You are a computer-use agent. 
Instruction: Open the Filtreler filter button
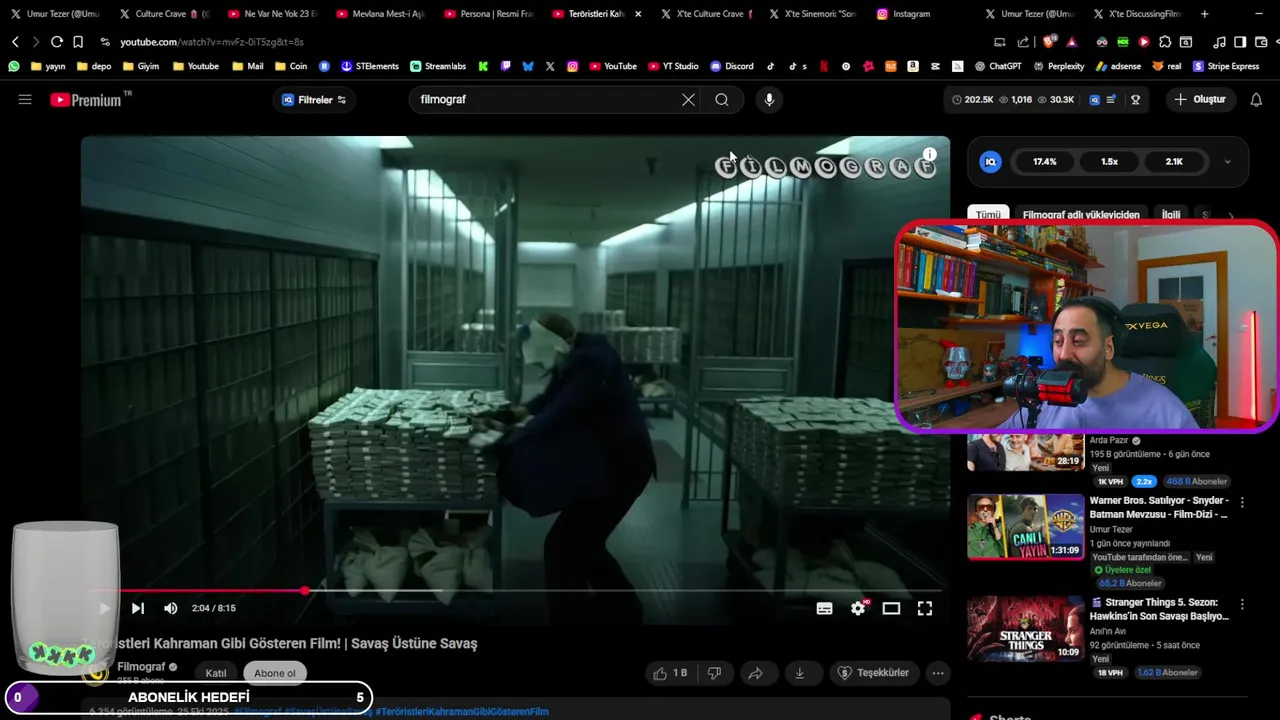[x=314, y=100]
